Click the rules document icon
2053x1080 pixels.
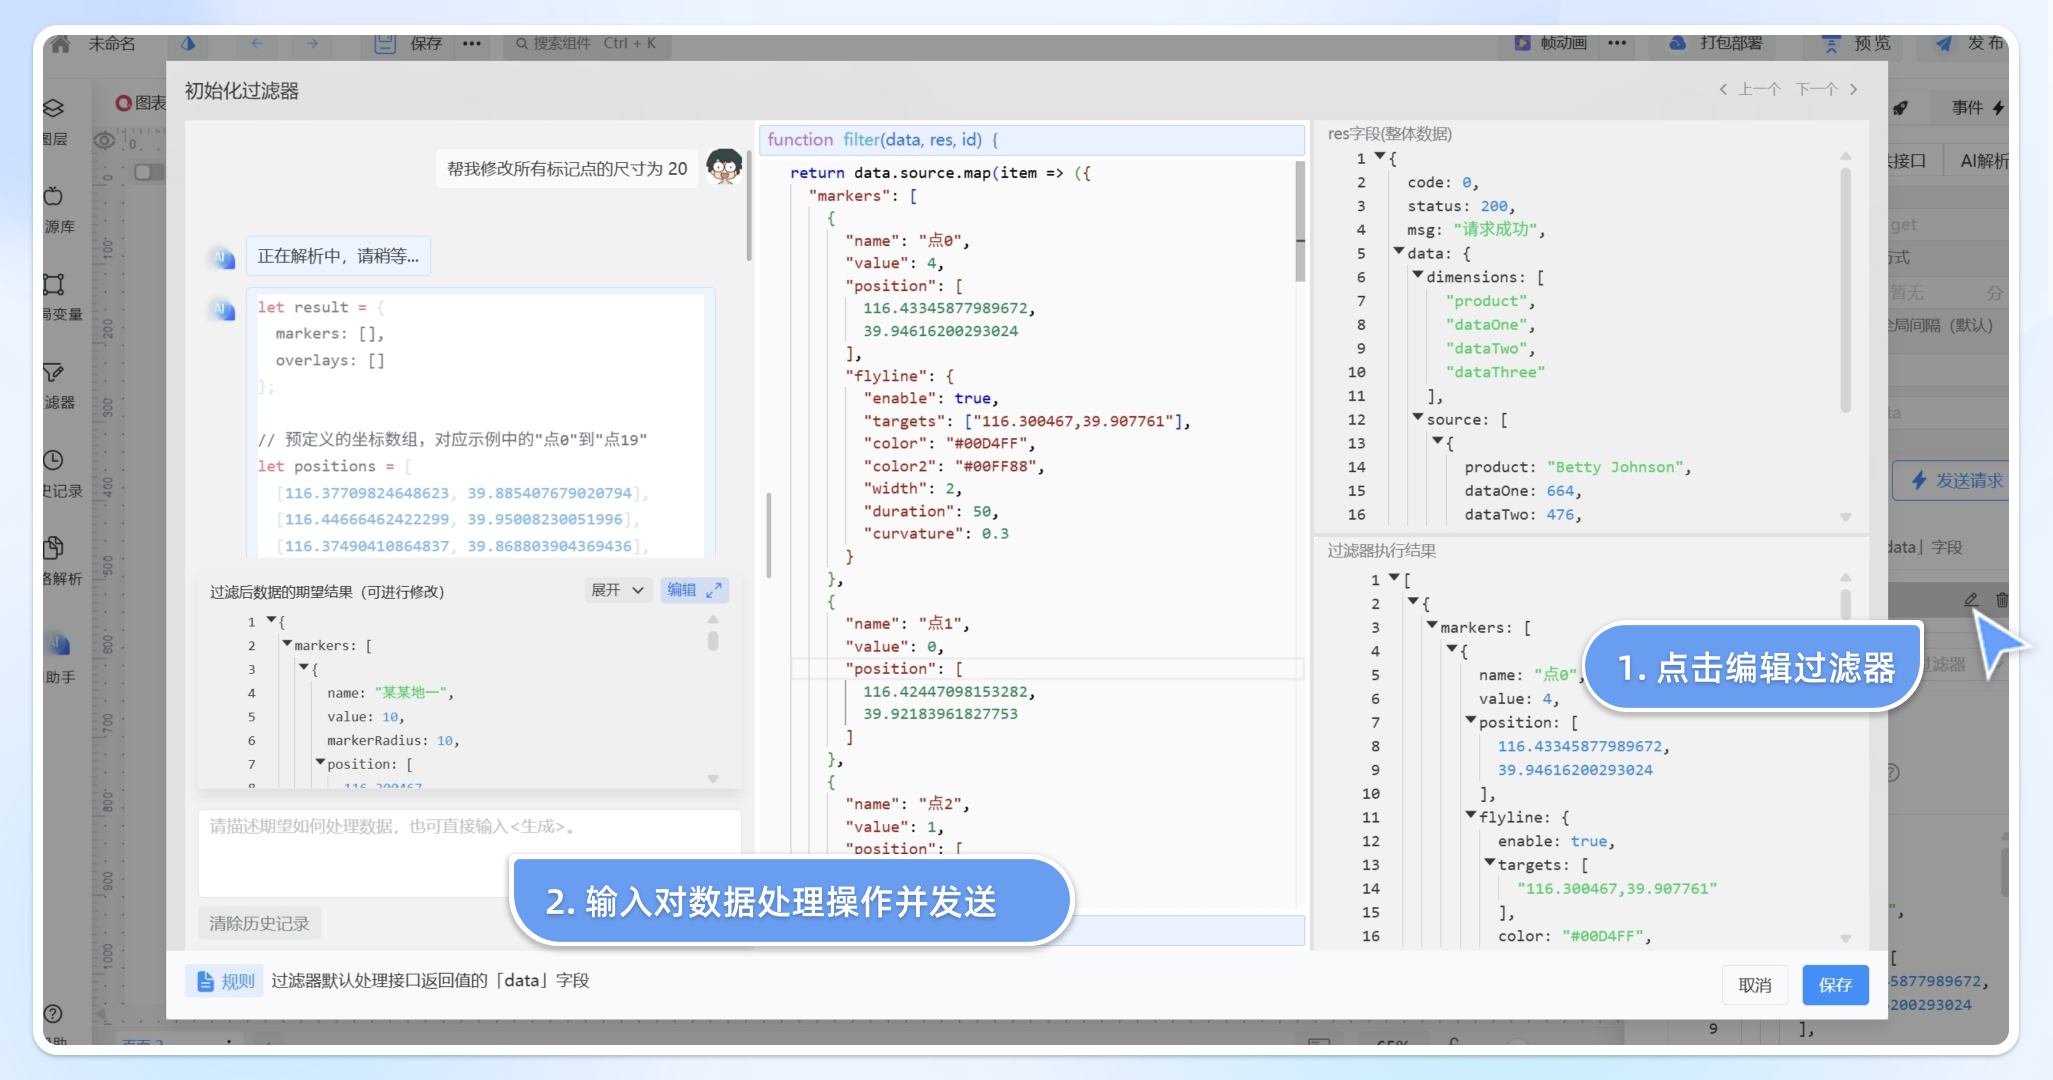[205, 981]
